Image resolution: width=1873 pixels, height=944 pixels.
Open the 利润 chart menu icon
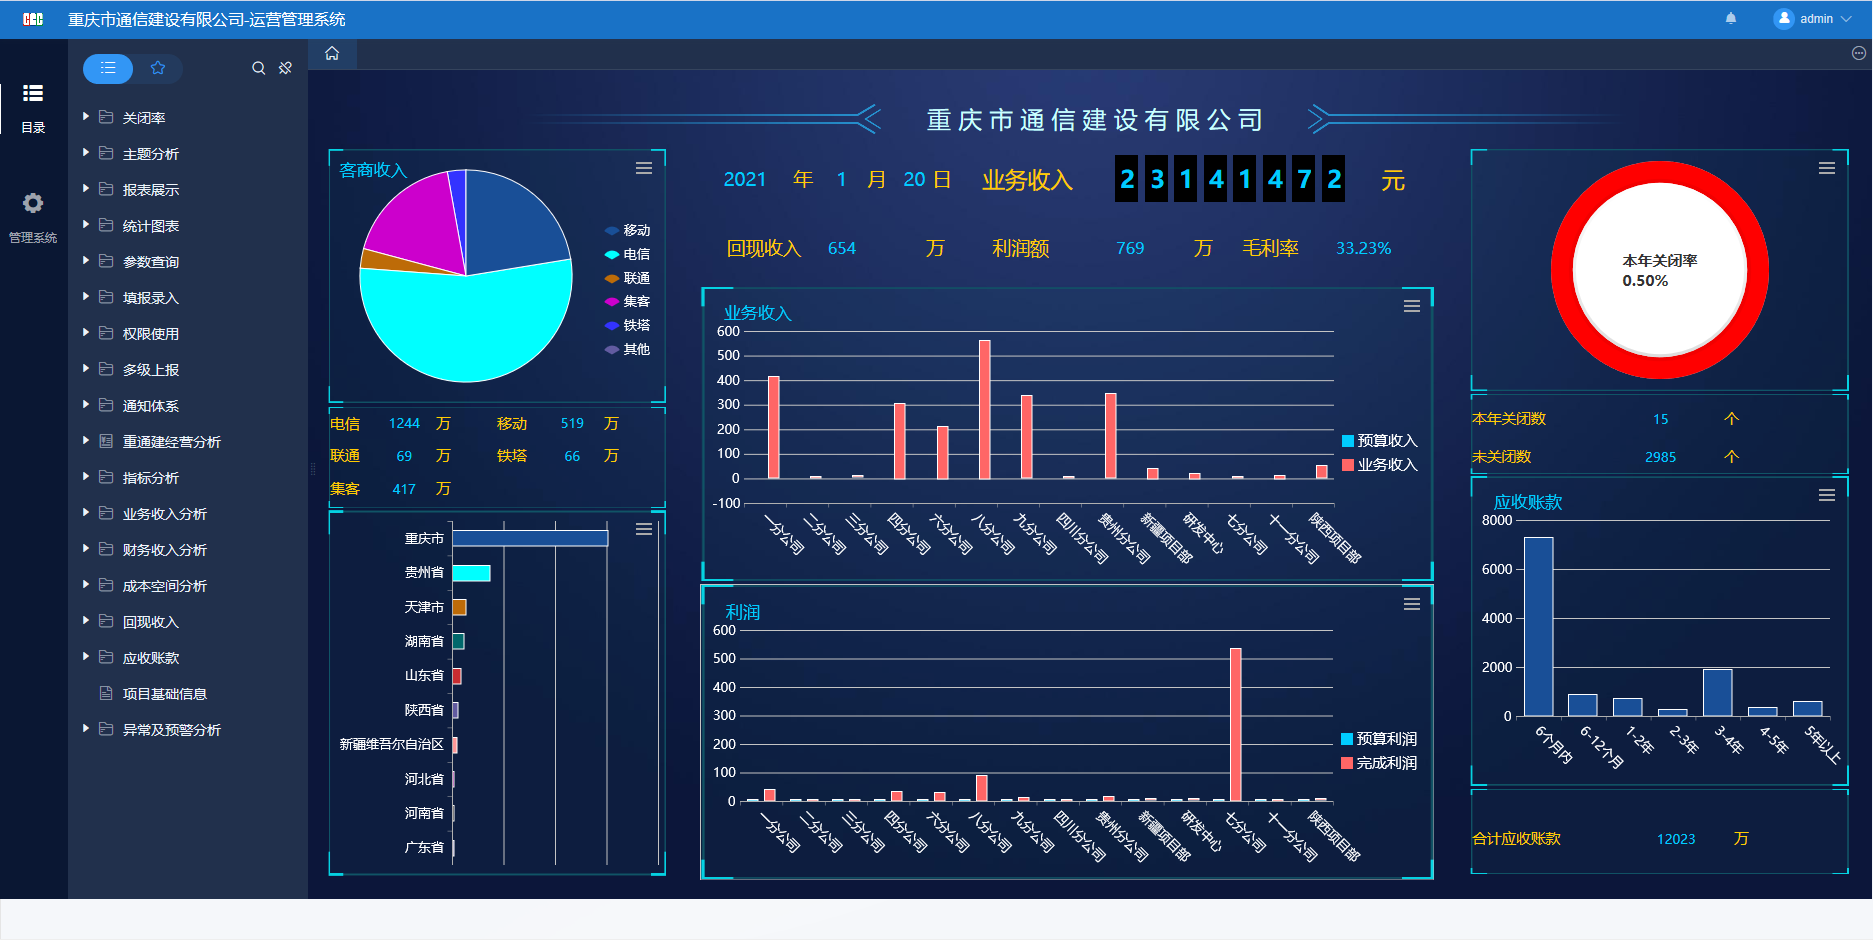click(1411, 604)
